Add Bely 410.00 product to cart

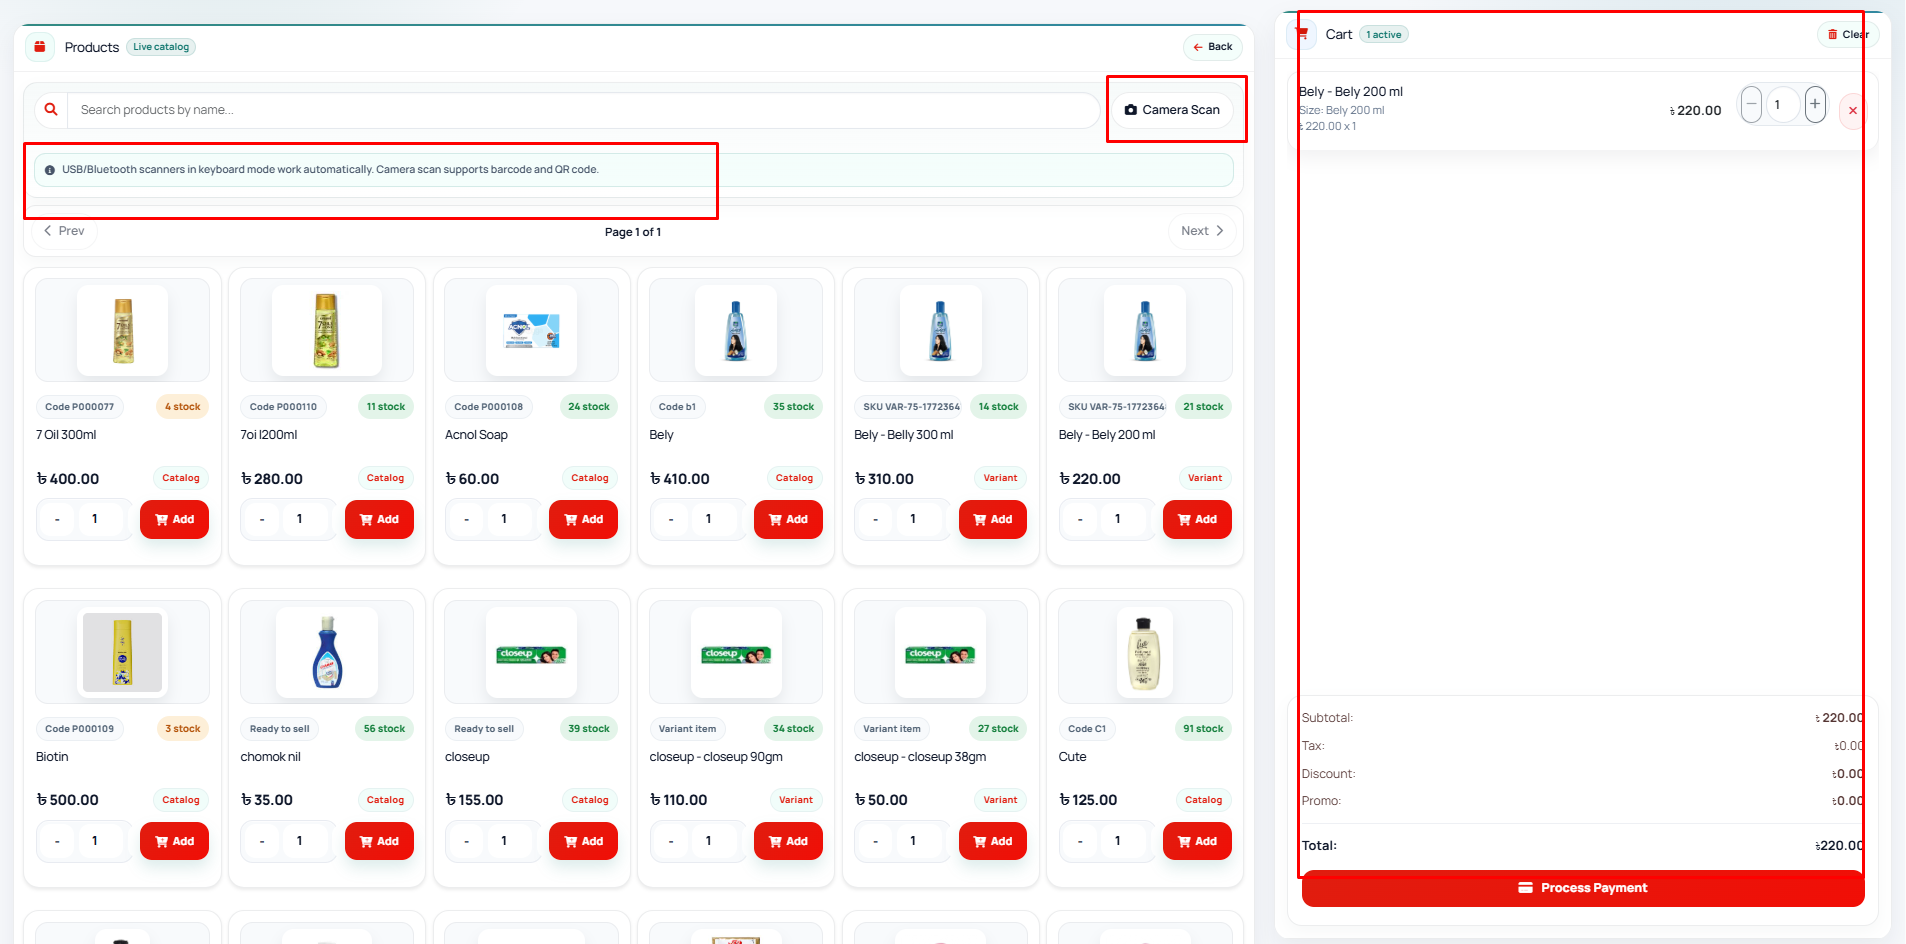tap(788, 520)
